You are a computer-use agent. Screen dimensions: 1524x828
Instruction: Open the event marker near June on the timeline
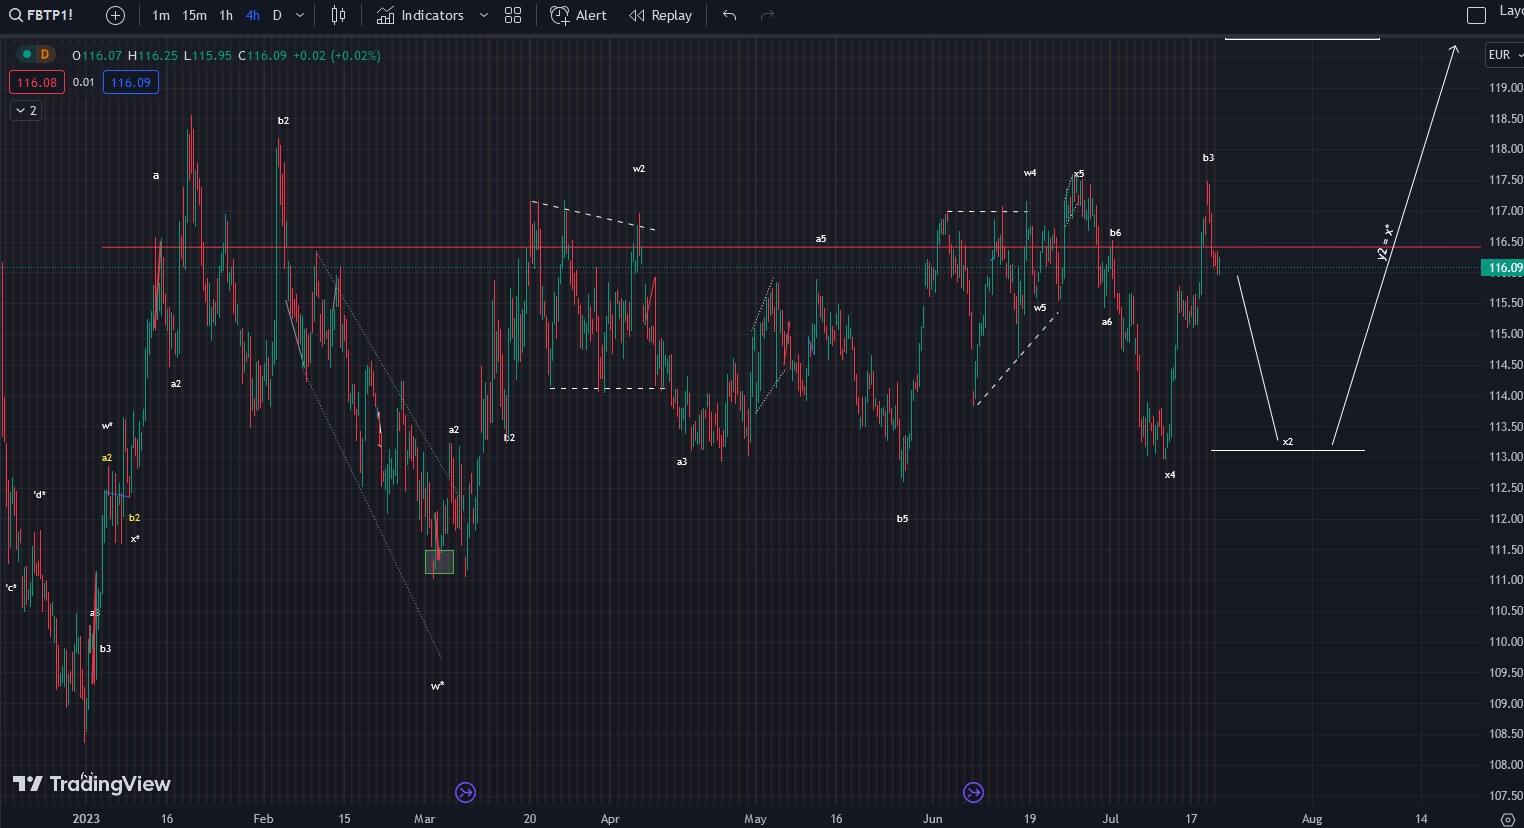973,793
